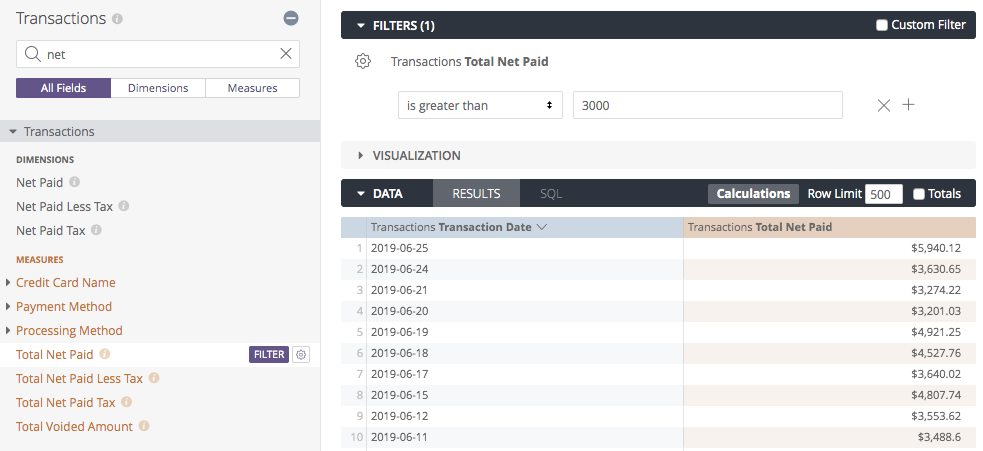The image size is (983, 451).
Task: Toggle the Totals checkbox
Action: [x=919, y=194]
